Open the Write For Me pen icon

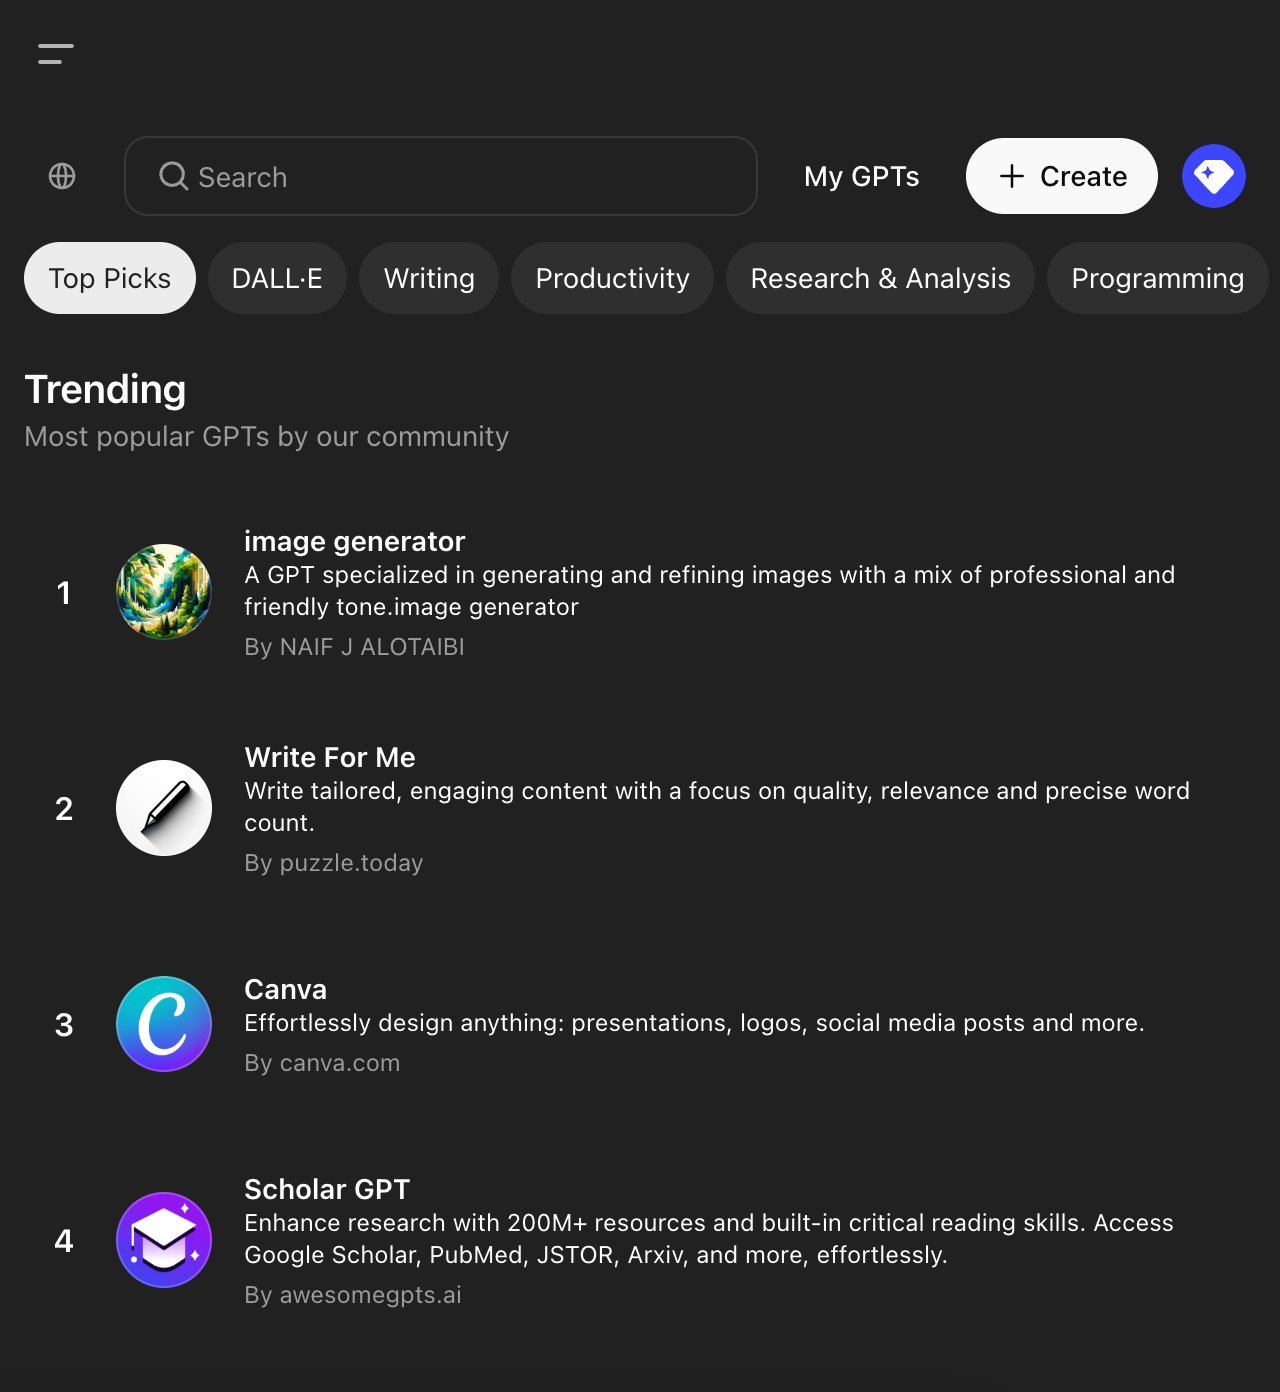point(164,808)
